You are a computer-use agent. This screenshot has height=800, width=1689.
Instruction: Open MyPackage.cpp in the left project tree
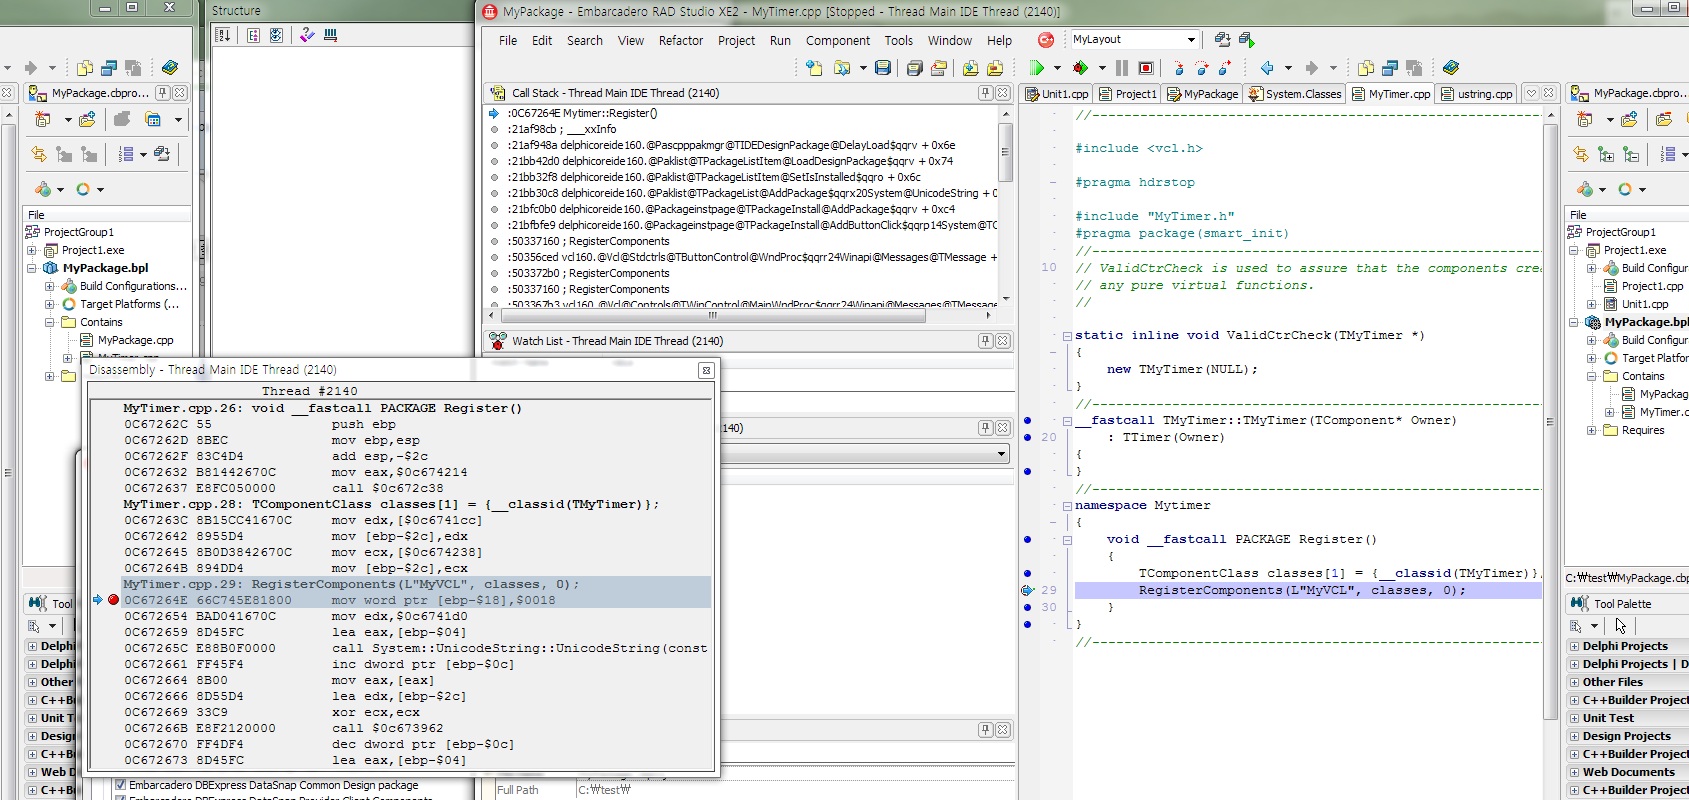[135, 340]
